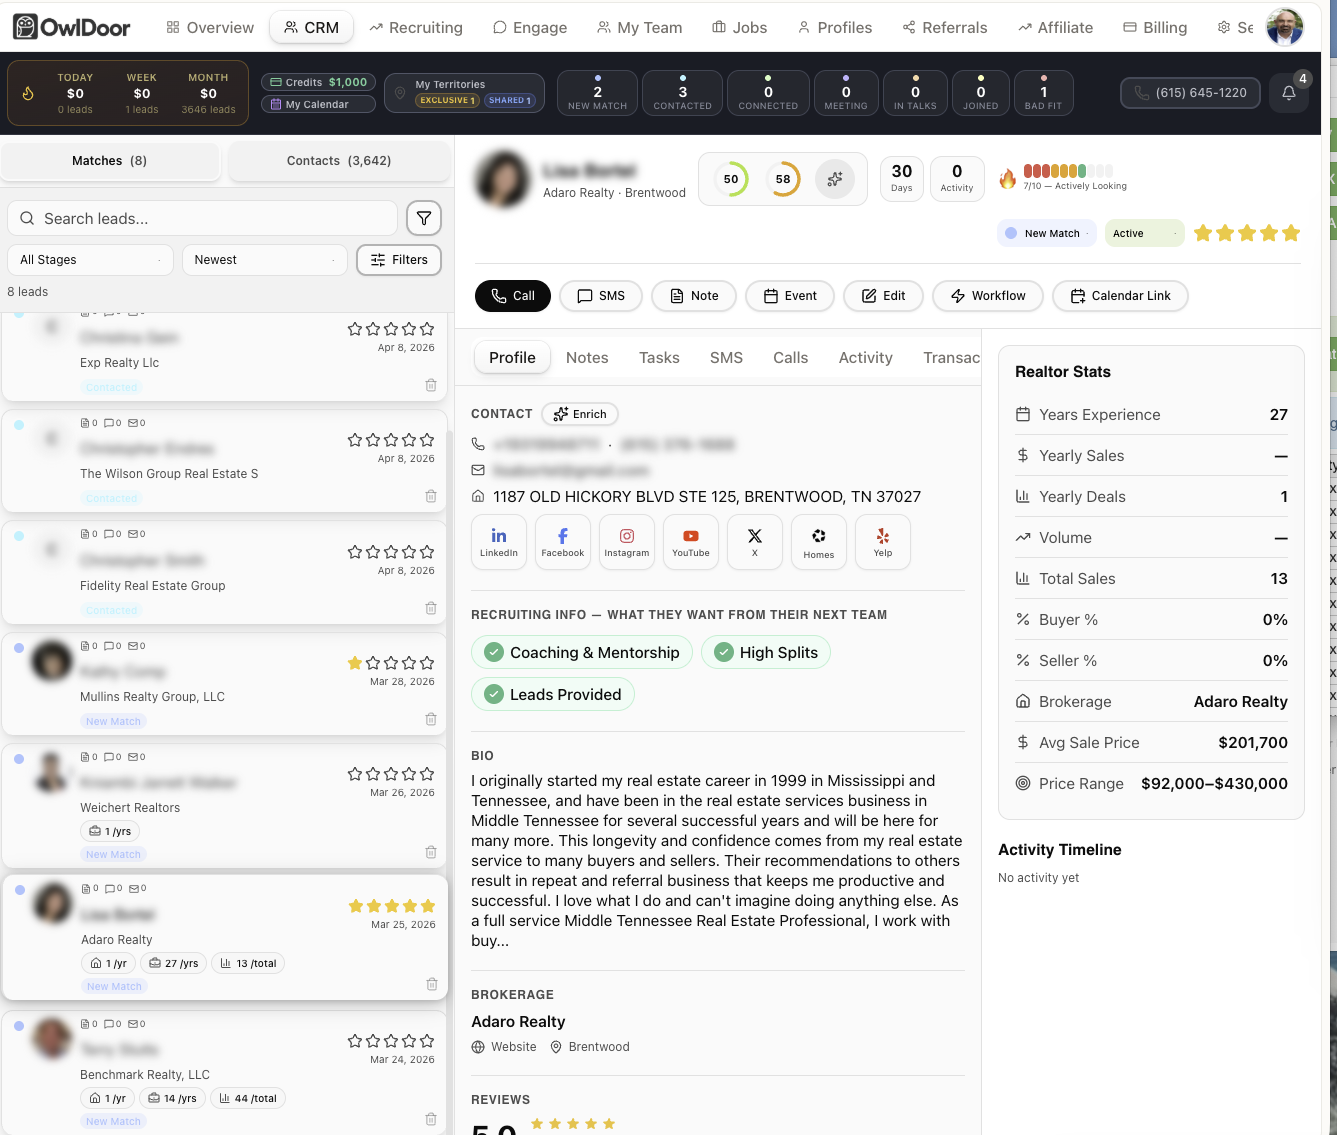Toggle the Leads Provided chip
Screen dimensions: 1337x1135
(552, 695)
